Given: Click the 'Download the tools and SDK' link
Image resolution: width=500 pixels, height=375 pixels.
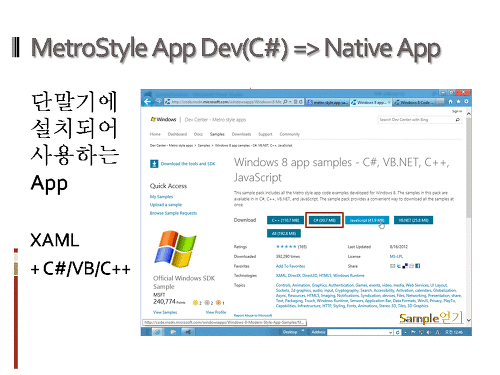Looking at the screenshot, I should pos(188,164).
